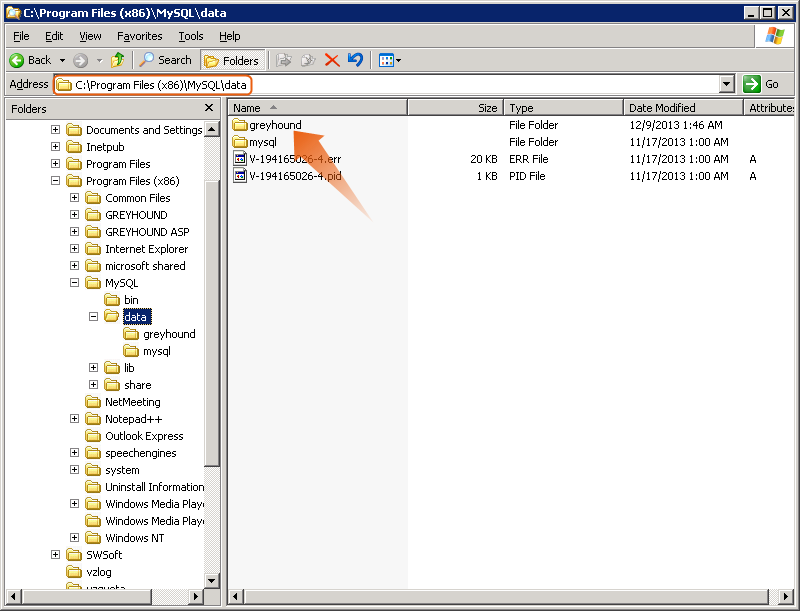Viewport: 800px width, 611px height.
Task: Open the Views button menu
Action: (390, 60)
